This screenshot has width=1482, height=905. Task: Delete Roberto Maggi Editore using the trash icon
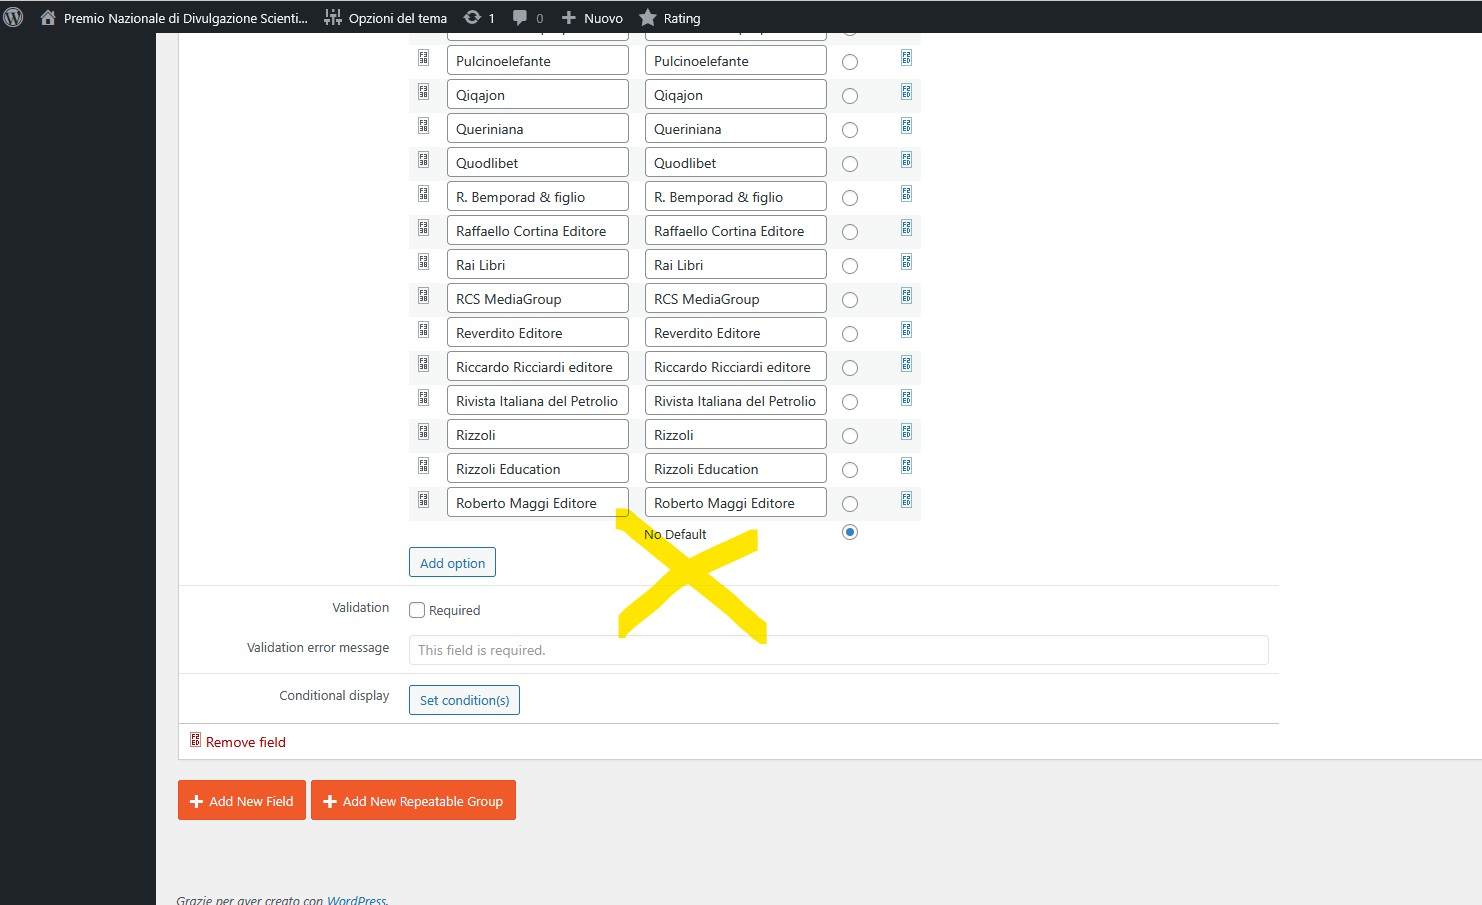point(907,500)
